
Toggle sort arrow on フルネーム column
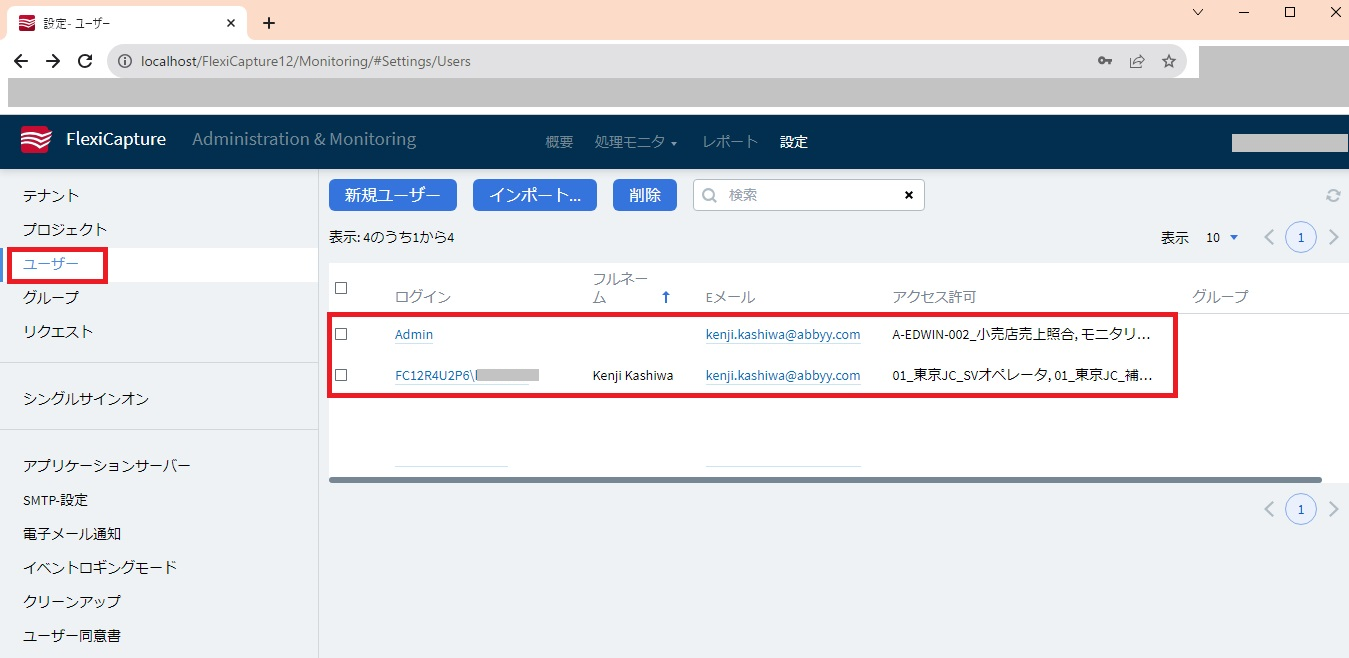tap(666, 297)
